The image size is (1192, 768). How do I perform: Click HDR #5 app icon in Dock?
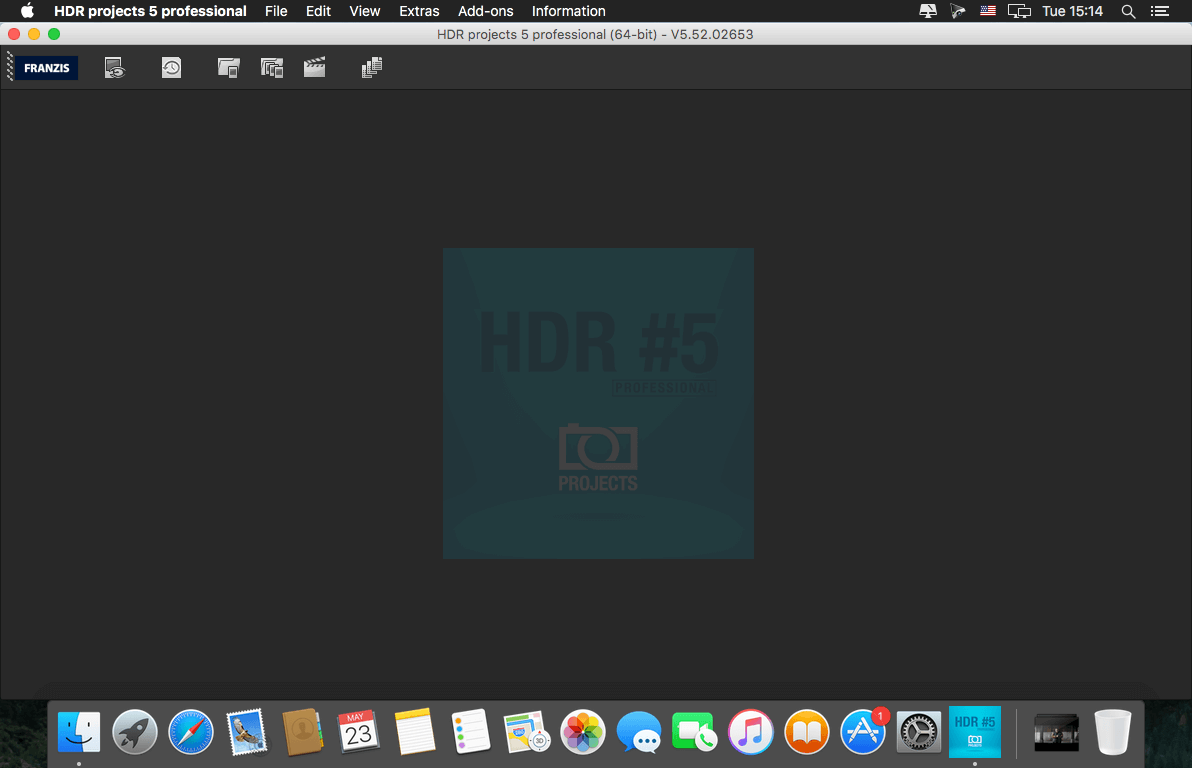point(975,732)
